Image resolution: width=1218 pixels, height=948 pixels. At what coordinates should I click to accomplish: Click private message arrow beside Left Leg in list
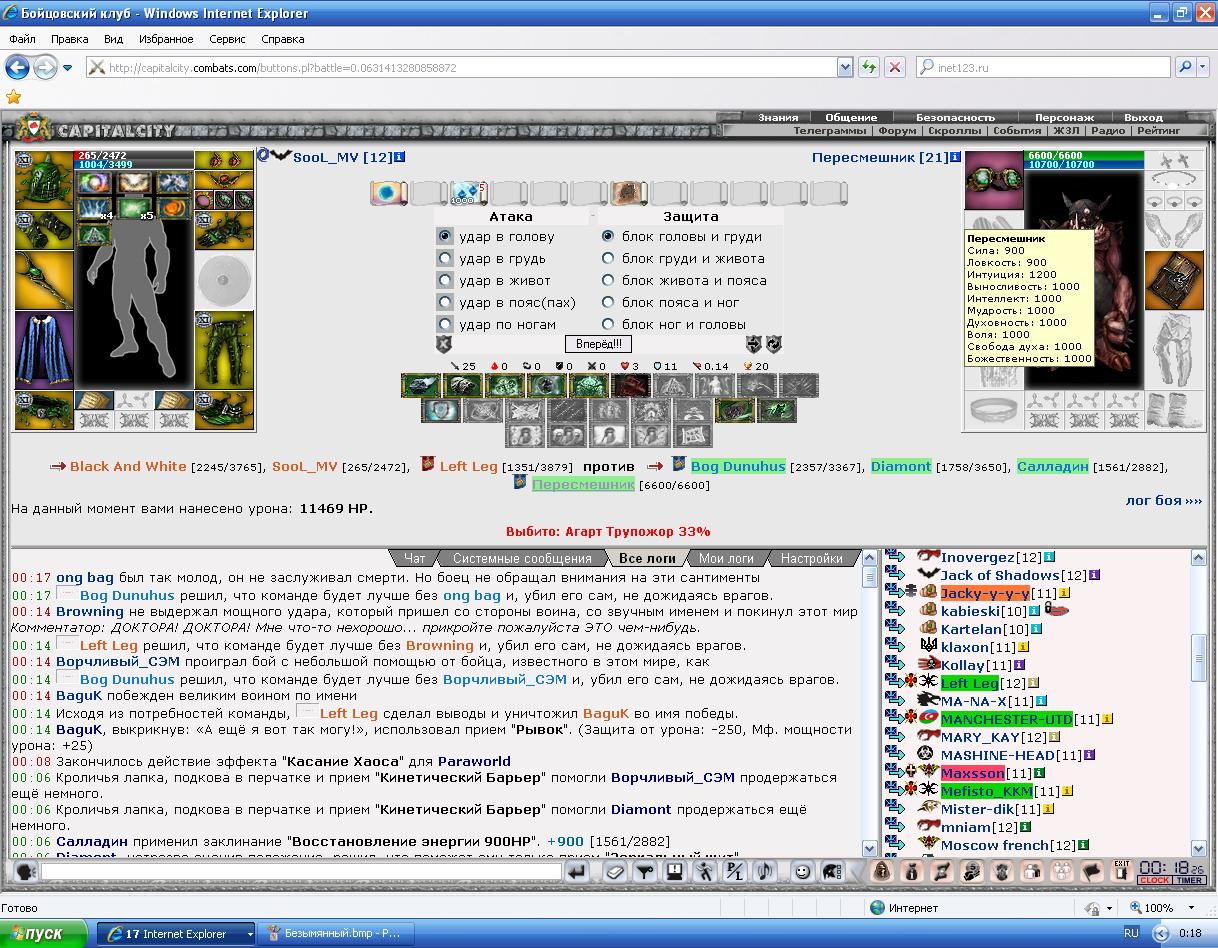click(894, 683)
